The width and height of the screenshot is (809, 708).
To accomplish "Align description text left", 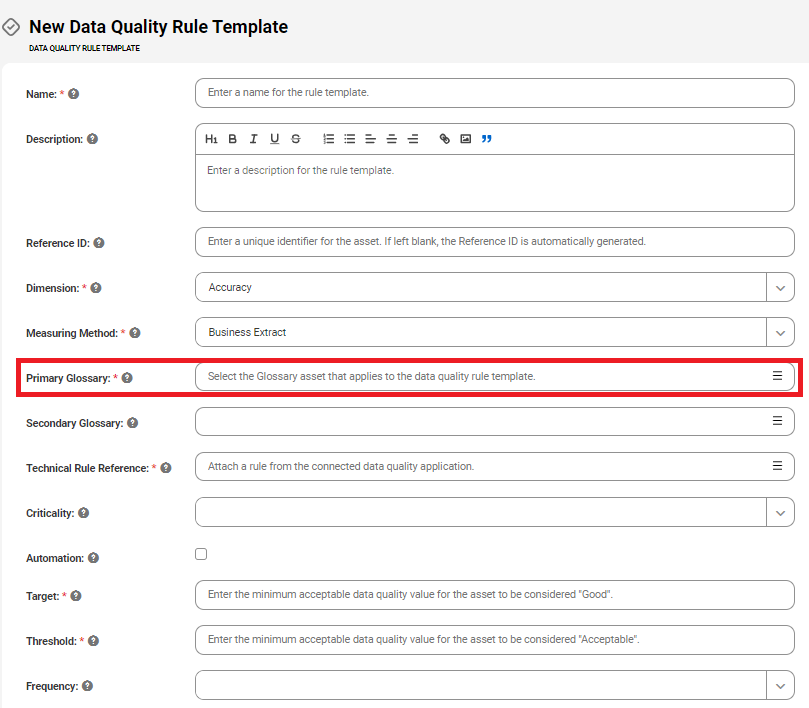I will pos(370,139).
